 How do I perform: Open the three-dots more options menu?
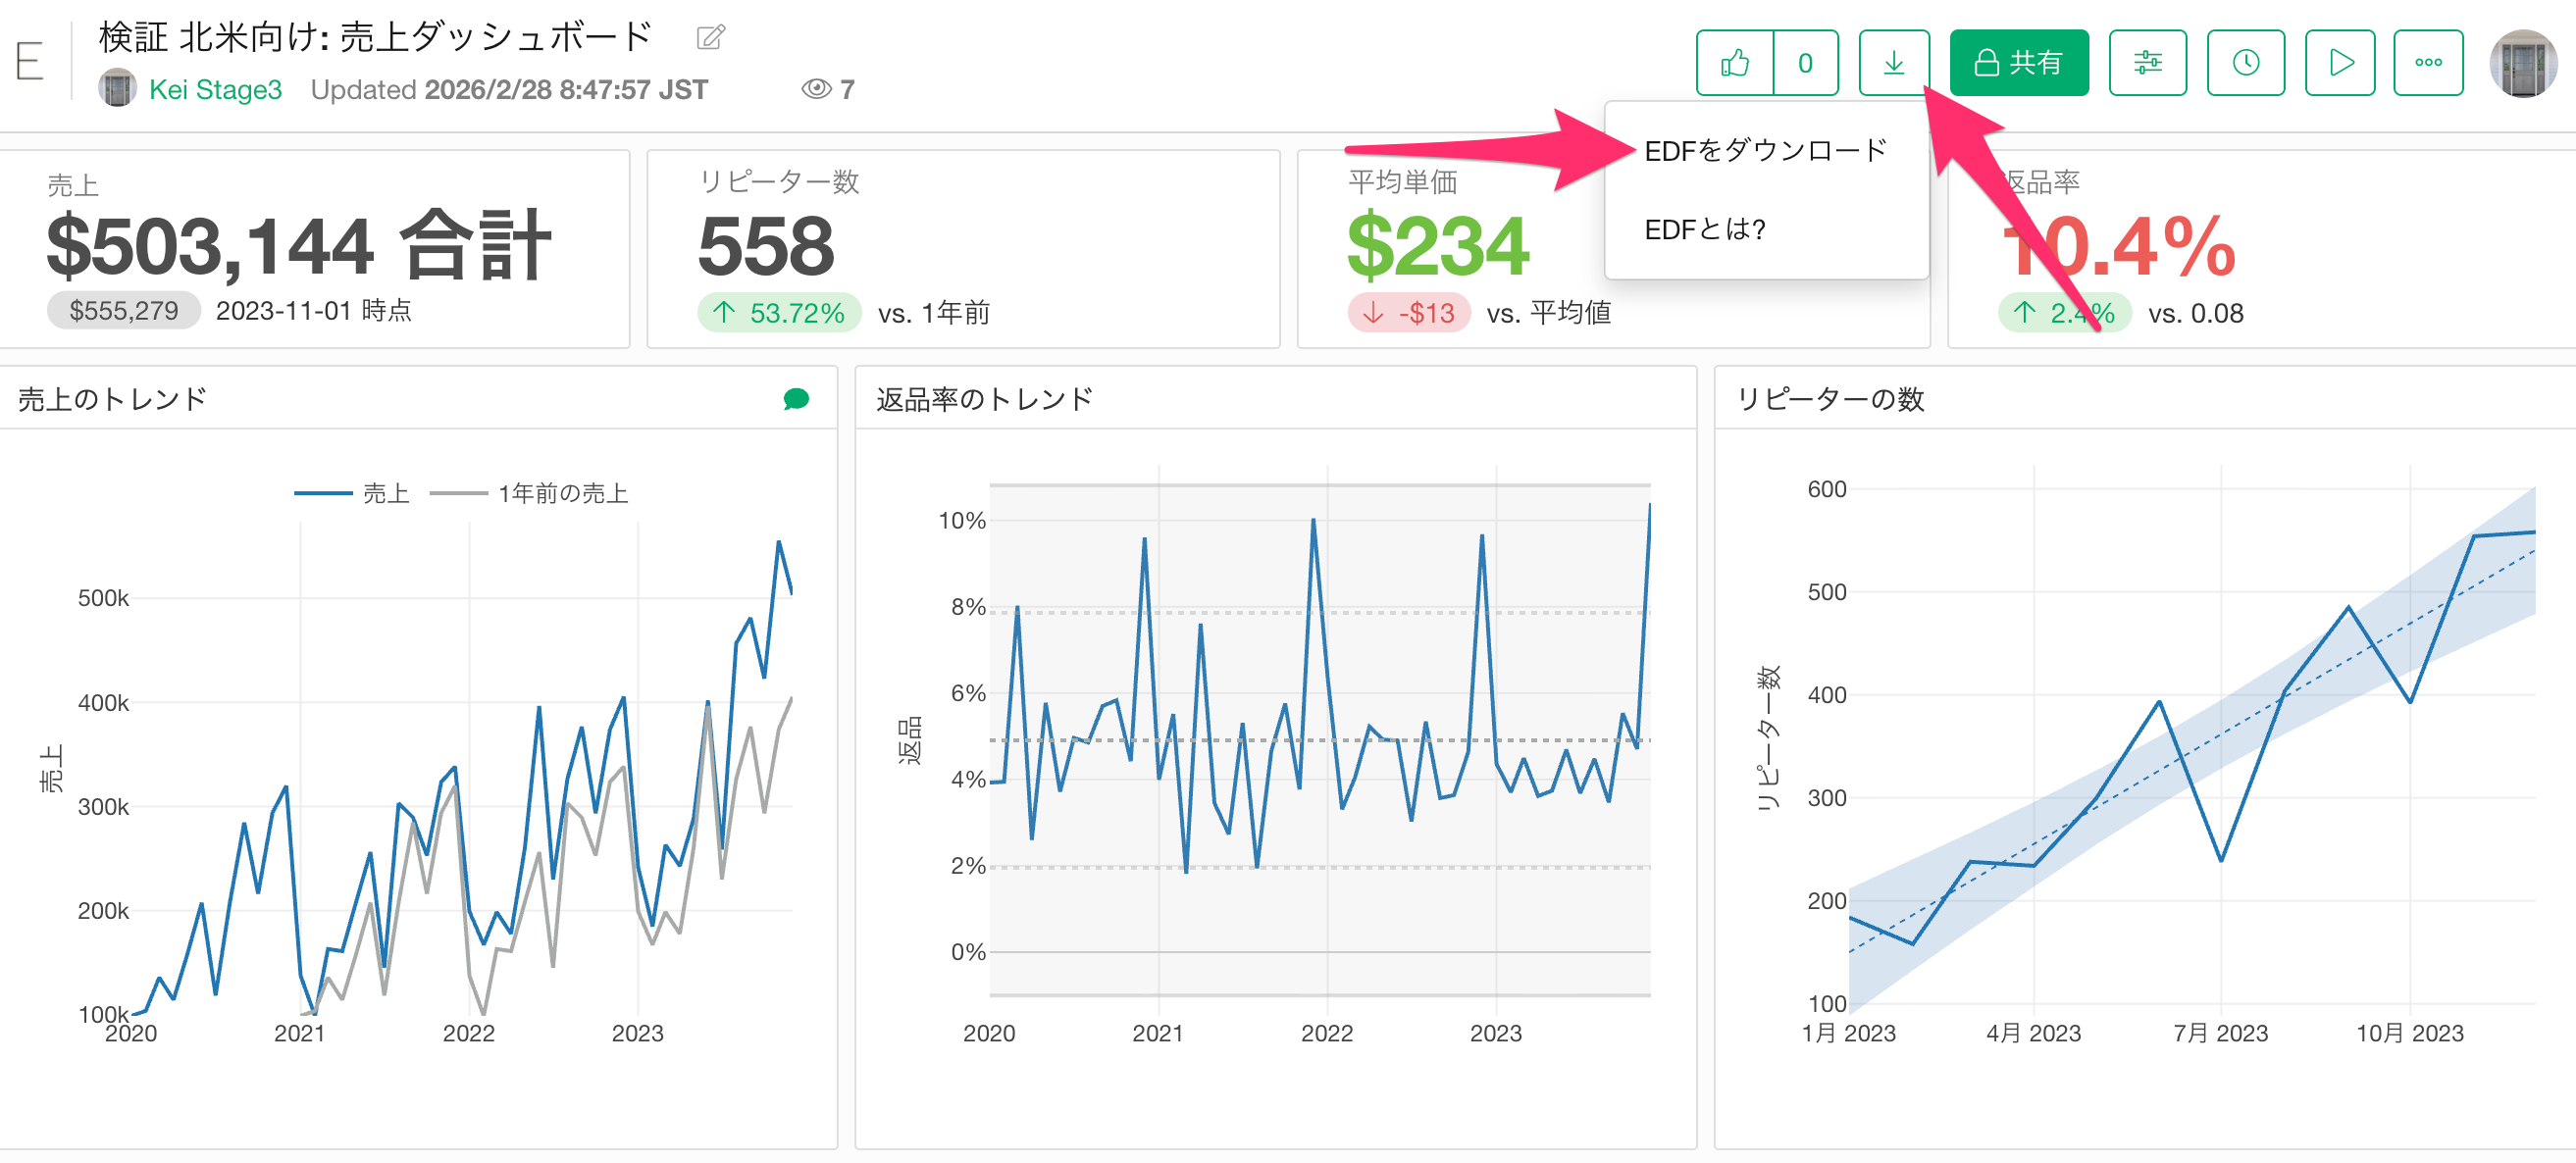coord(2428,63)
